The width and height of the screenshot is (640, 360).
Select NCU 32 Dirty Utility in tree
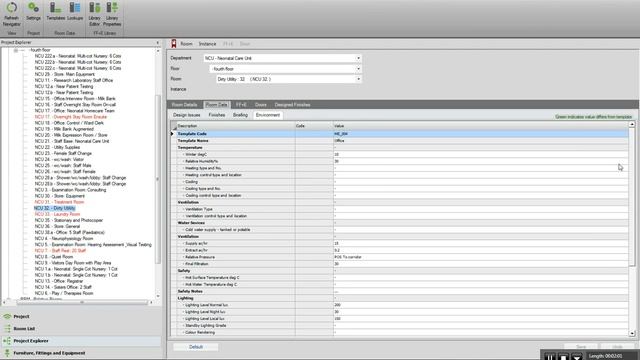(x=55, y=208)
